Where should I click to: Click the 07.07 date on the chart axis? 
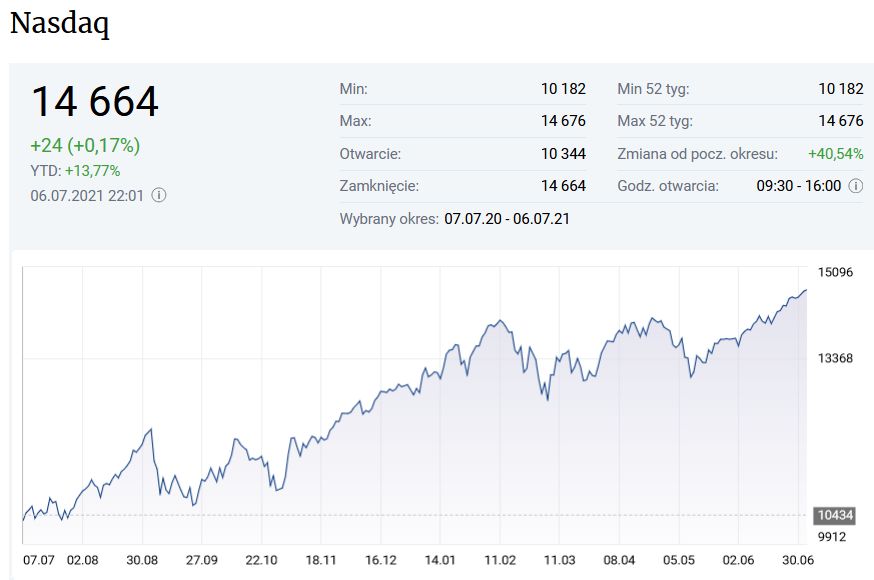[39, 559]
